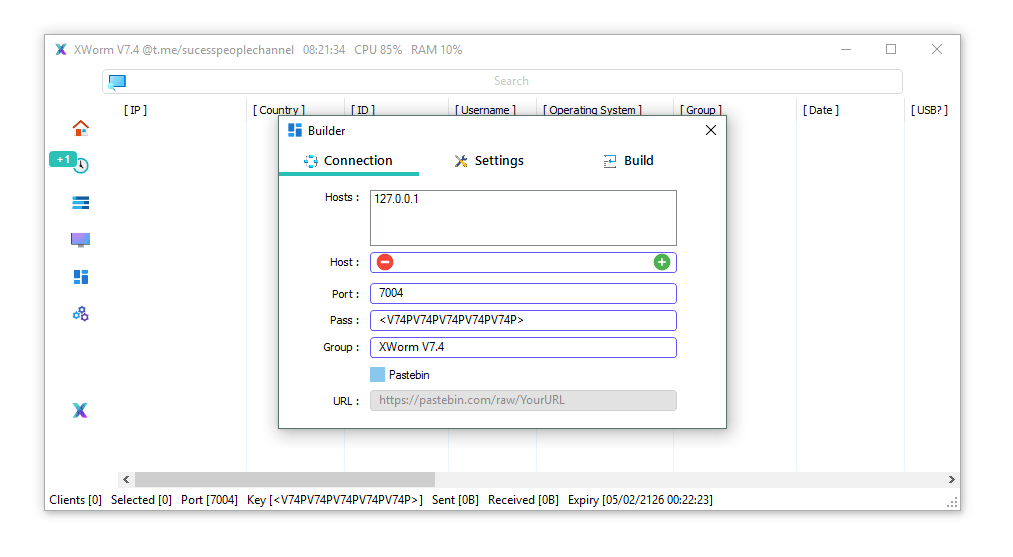Click into the Group text field
1013x557 pixels.
[x=523, y=348]
